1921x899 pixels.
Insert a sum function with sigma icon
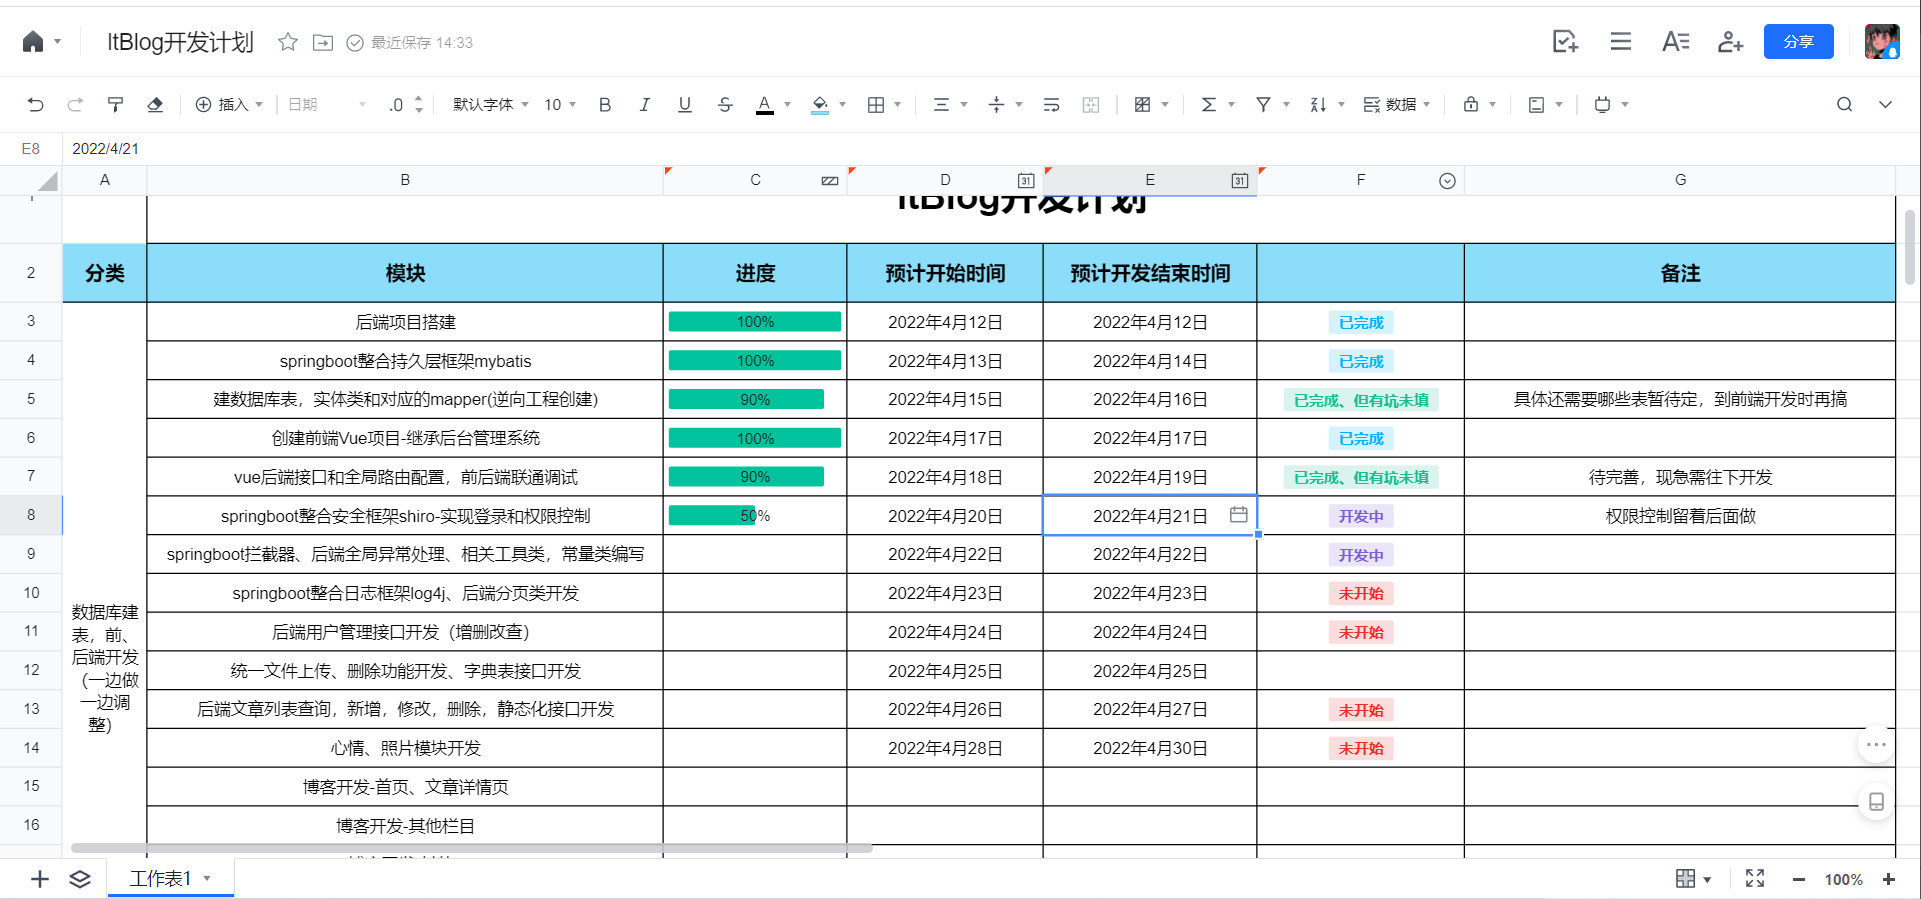tap(1209, 104)
